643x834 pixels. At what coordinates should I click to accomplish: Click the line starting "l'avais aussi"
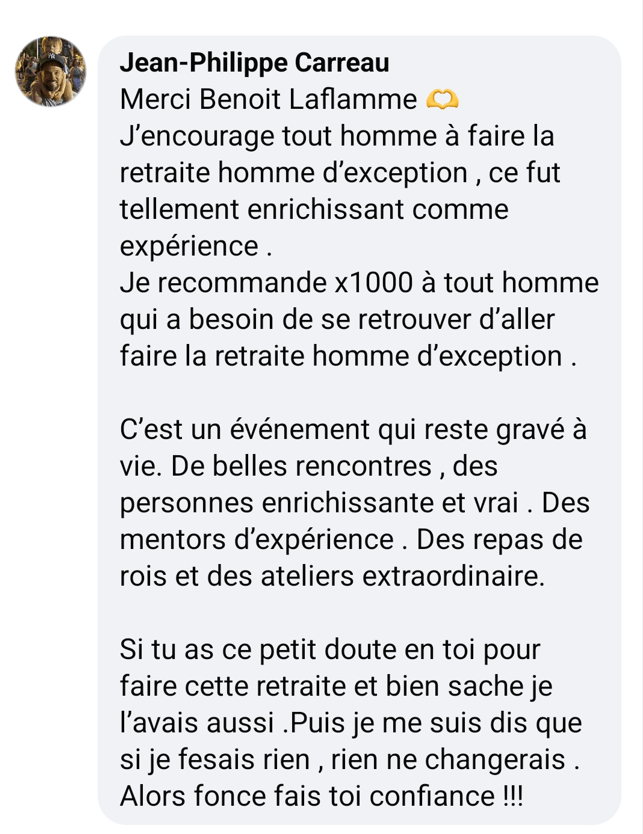(350, 723)
